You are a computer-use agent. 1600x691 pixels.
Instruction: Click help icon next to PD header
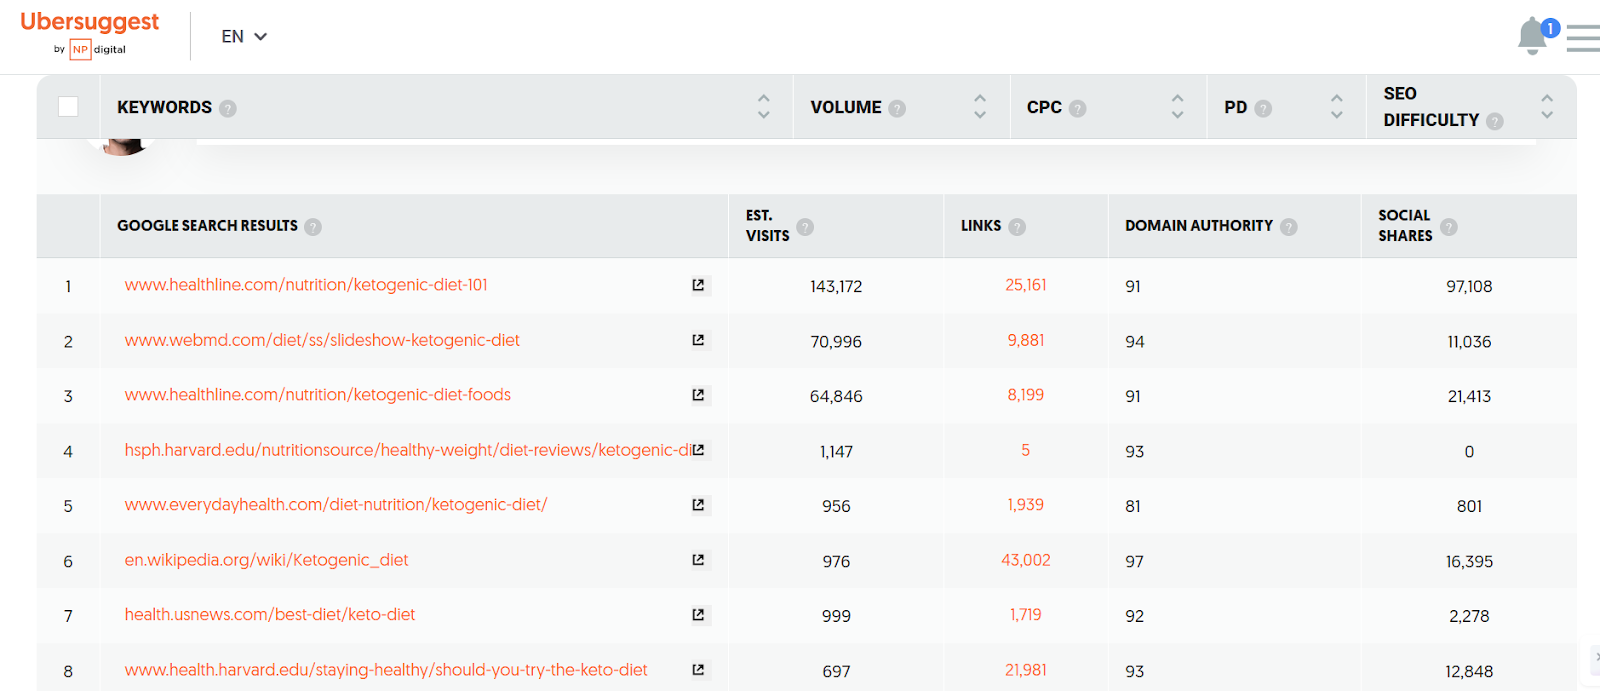click(x=1263, y=108)
